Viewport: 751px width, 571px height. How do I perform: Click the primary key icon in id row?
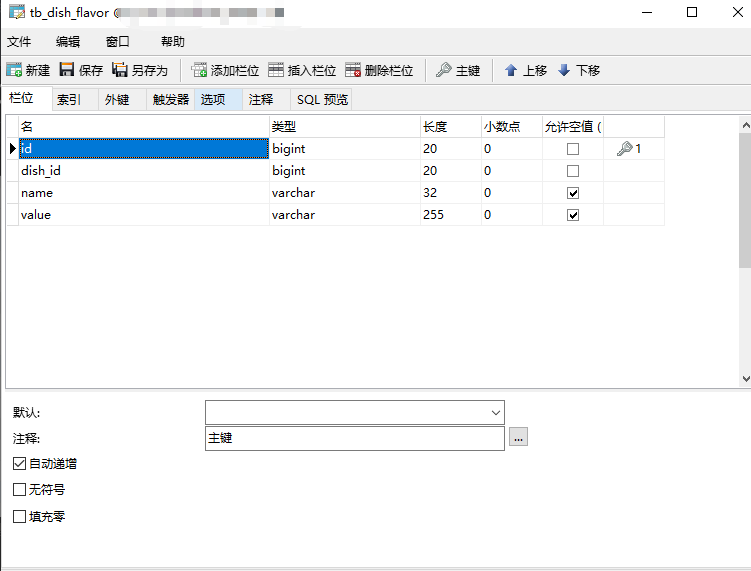pos(625,148)
